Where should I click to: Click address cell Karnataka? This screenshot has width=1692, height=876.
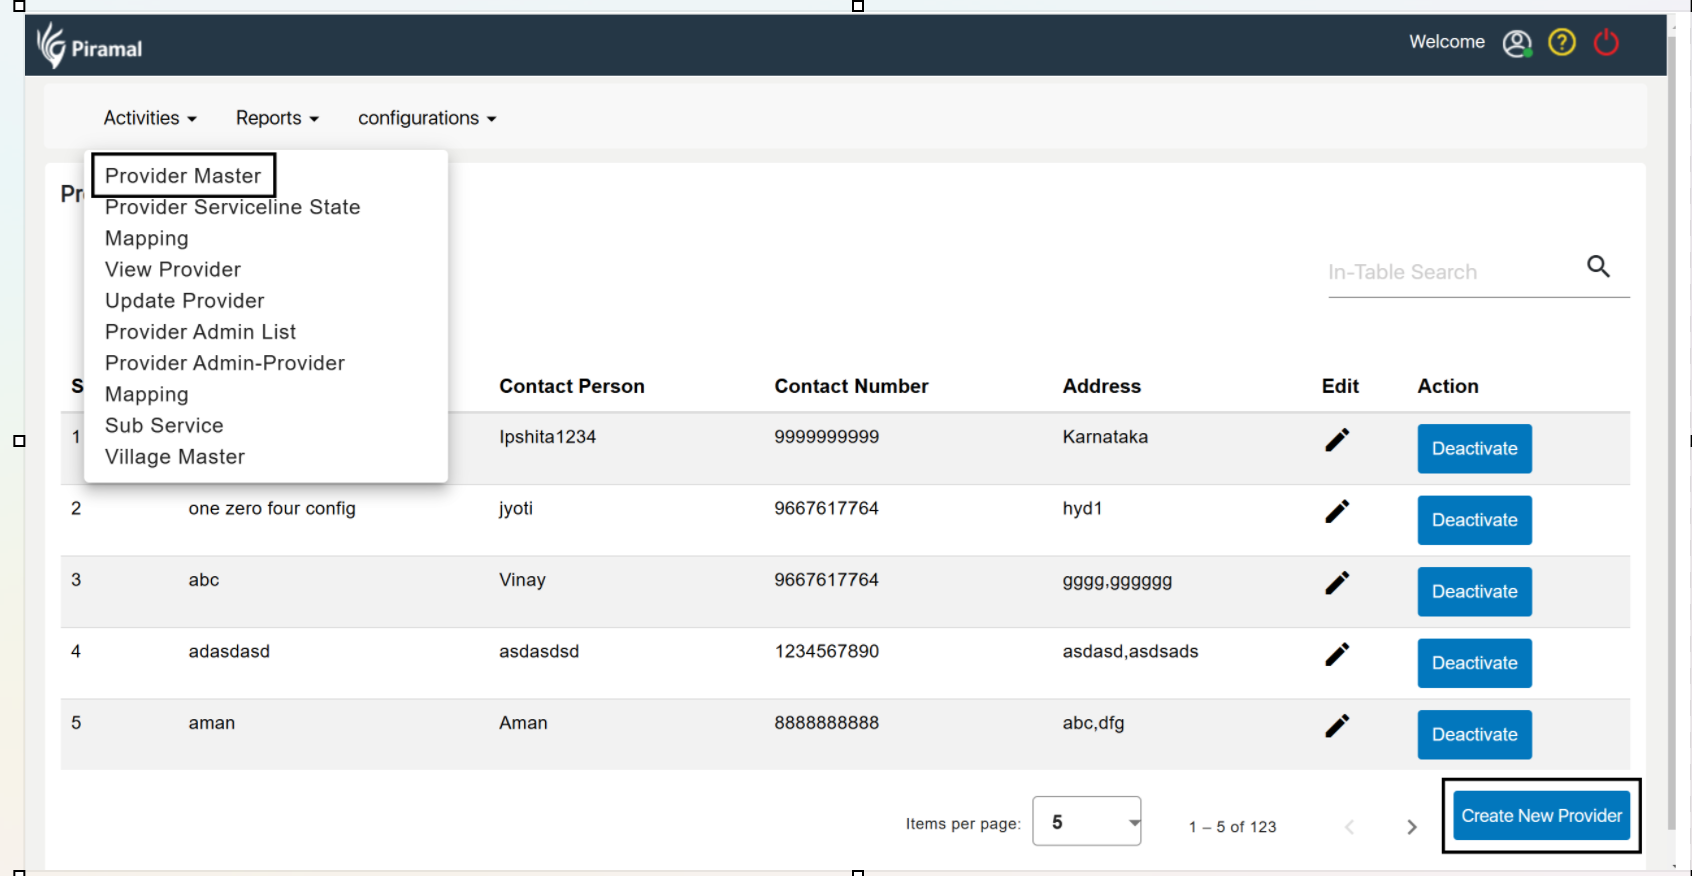tap(1105, 437)
